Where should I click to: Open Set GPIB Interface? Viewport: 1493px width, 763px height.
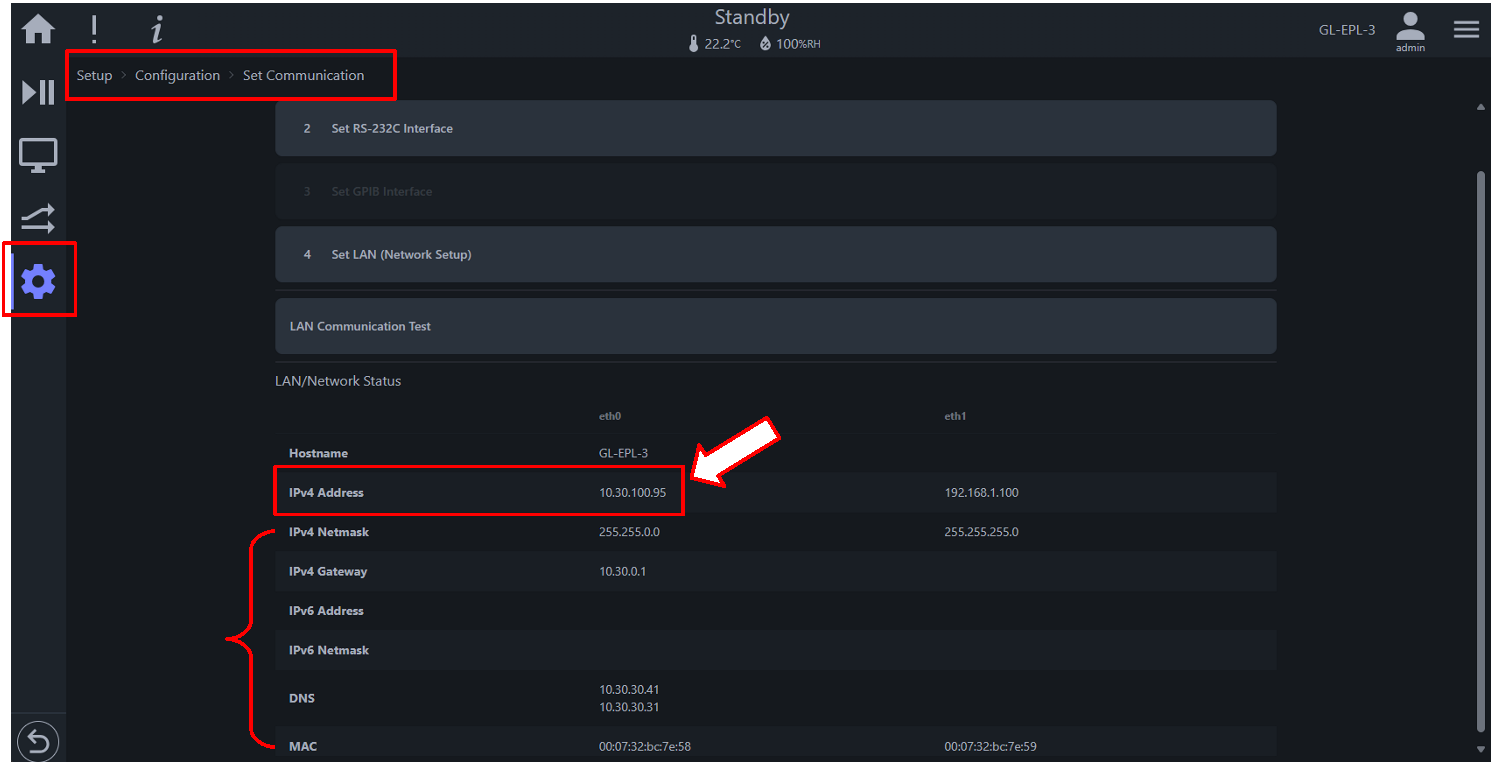(x=775, y=191)
